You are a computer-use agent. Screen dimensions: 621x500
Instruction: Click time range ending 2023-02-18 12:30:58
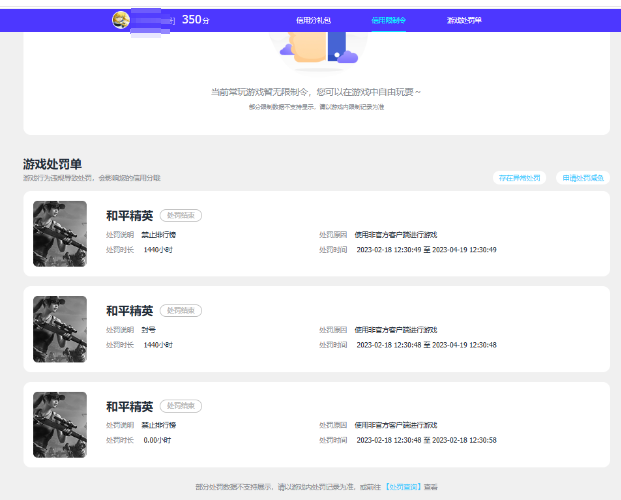[426, 440]
